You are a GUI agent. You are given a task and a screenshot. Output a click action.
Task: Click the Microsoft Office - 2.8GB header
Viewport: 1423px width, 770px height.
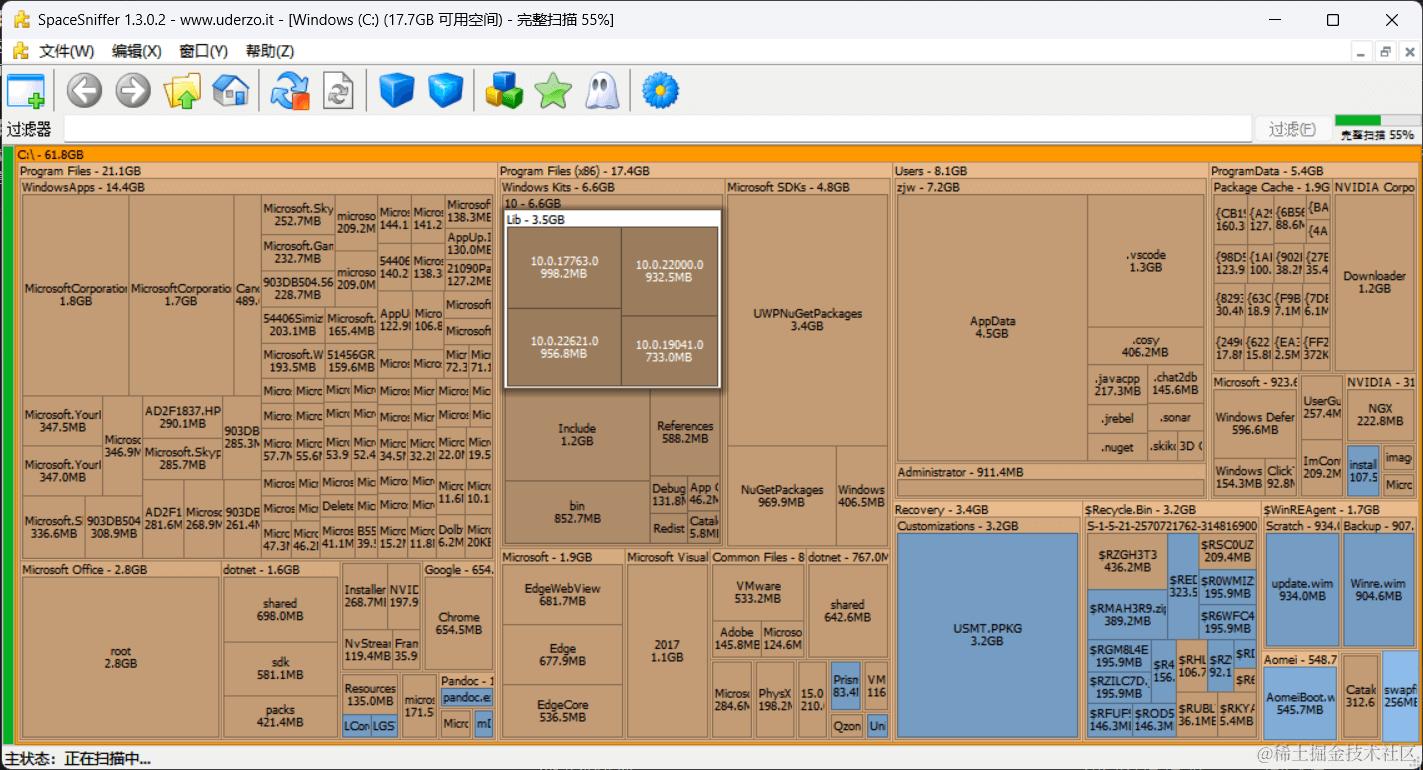click(120, 569)
